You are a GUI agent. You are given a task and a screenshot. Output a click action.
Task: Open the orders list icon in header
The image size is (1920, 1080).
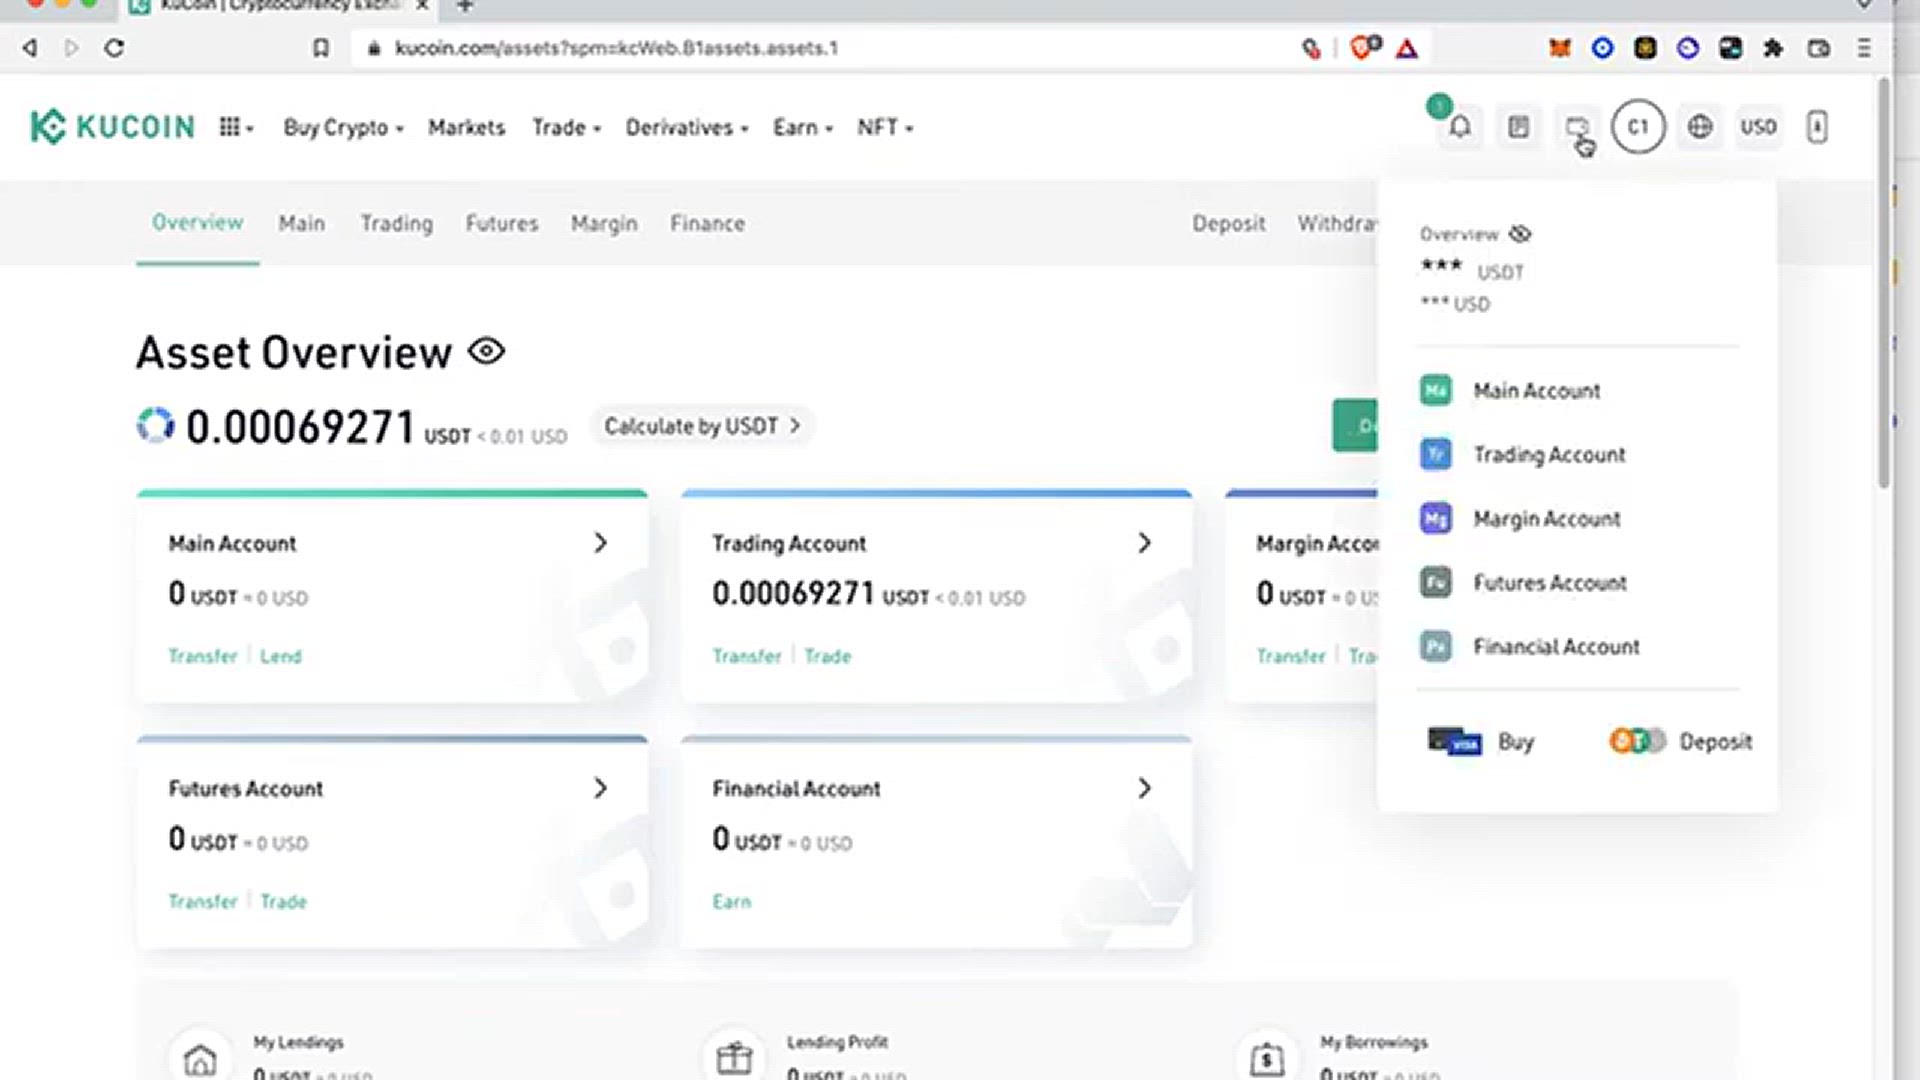click(x=1519, y=127)
